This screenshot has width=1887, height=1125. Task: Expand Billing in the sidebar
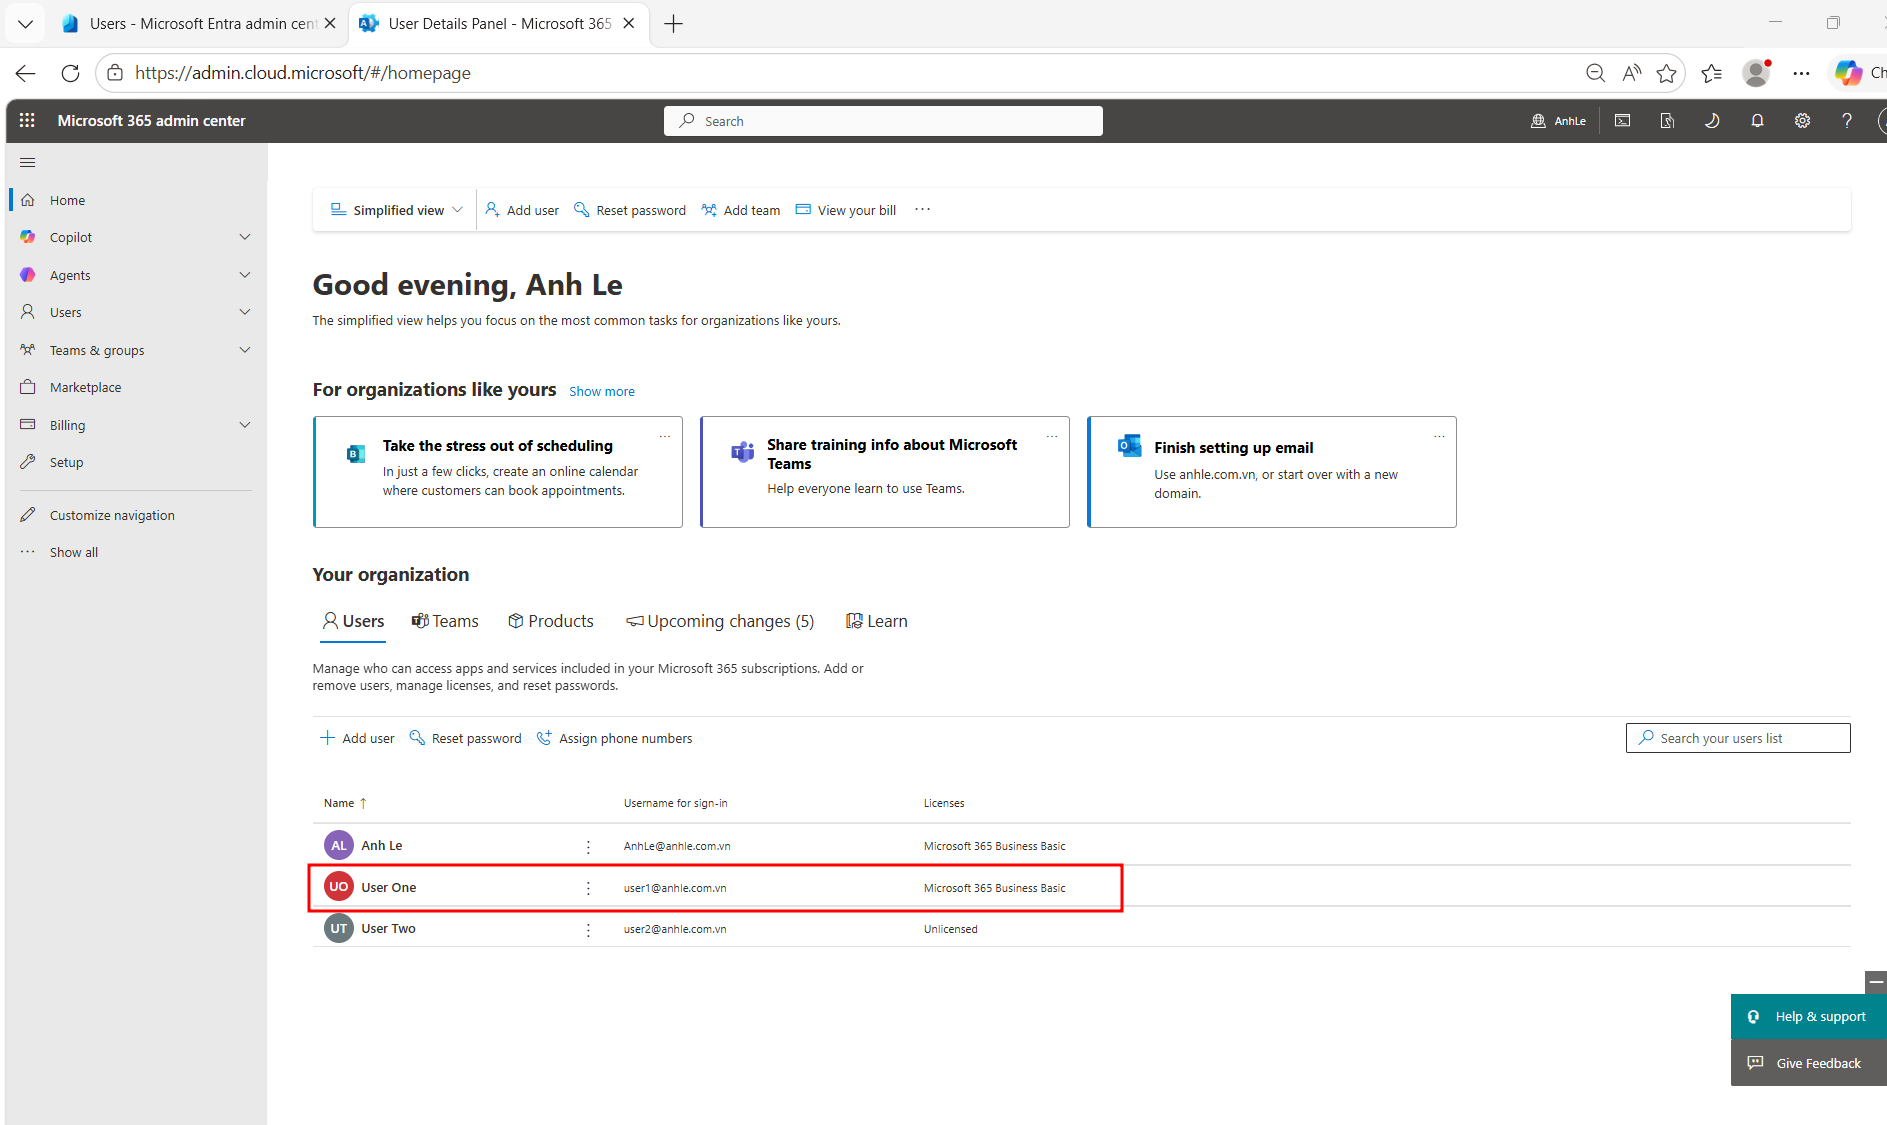pos(245,425)
